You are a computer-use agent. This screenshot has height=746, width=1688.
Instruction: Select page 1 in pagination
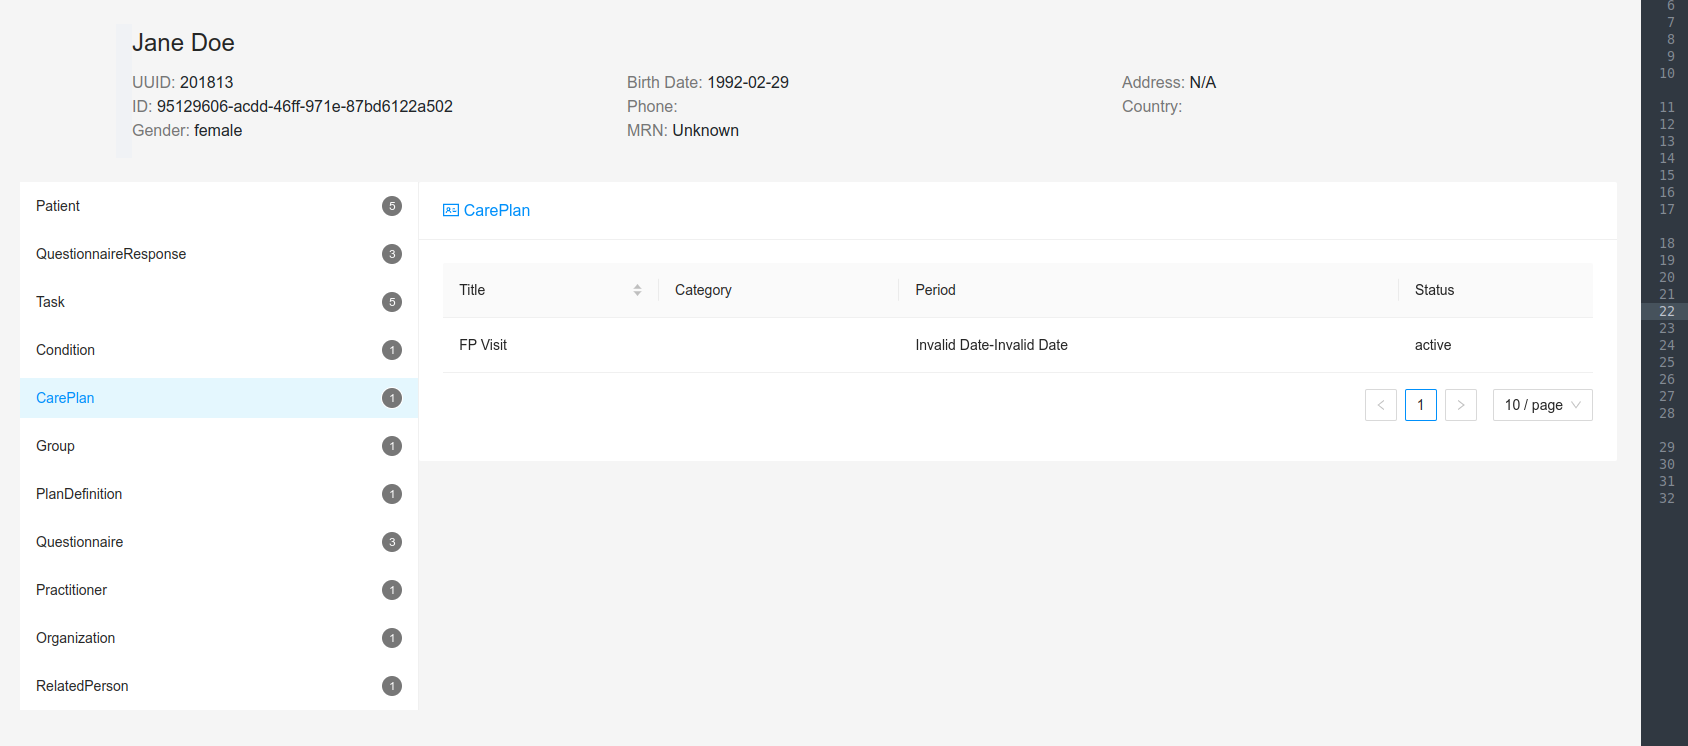1421,405
